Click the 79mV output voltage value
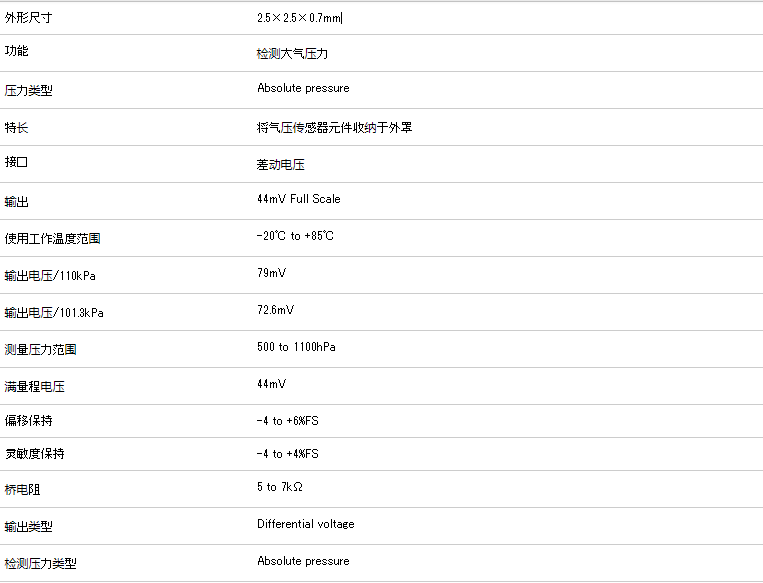This screenshot has width=763, height=583. click(x=271, y=273)
